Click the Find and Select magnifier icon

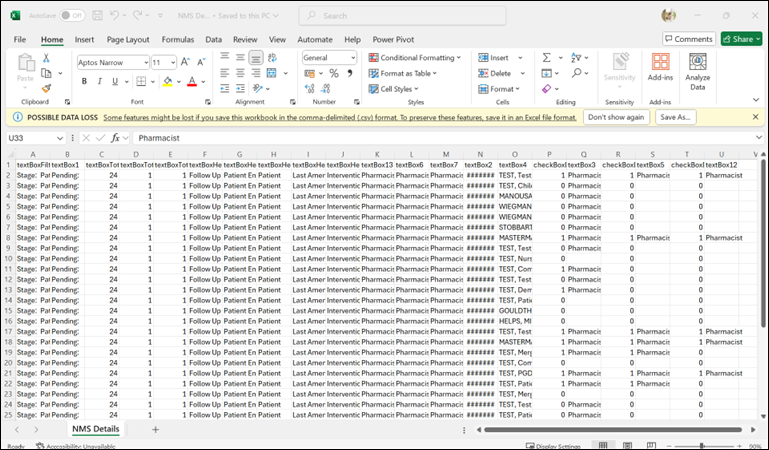tap(577, 73)
